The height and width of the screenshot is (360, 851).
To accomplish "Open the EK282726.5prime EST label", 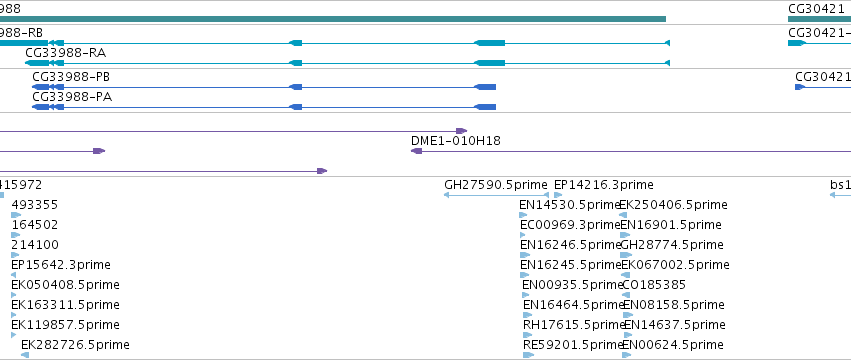I will coord(75,345).
